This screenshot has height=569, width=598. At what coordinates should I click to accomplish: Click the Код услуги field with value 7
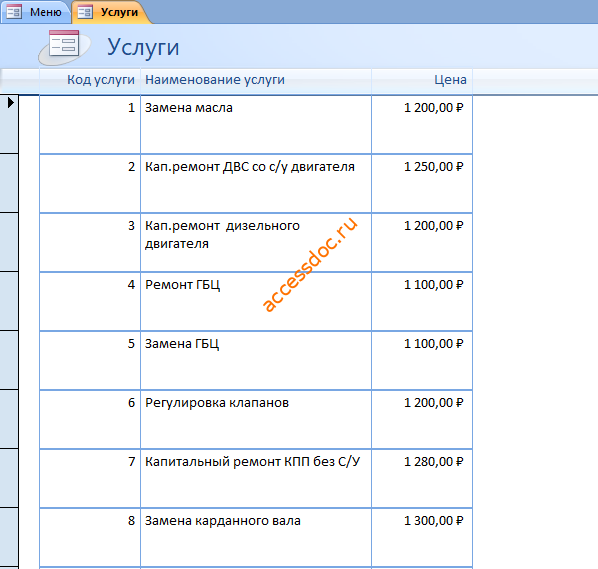pyautogui.click(x=90, y=479)
